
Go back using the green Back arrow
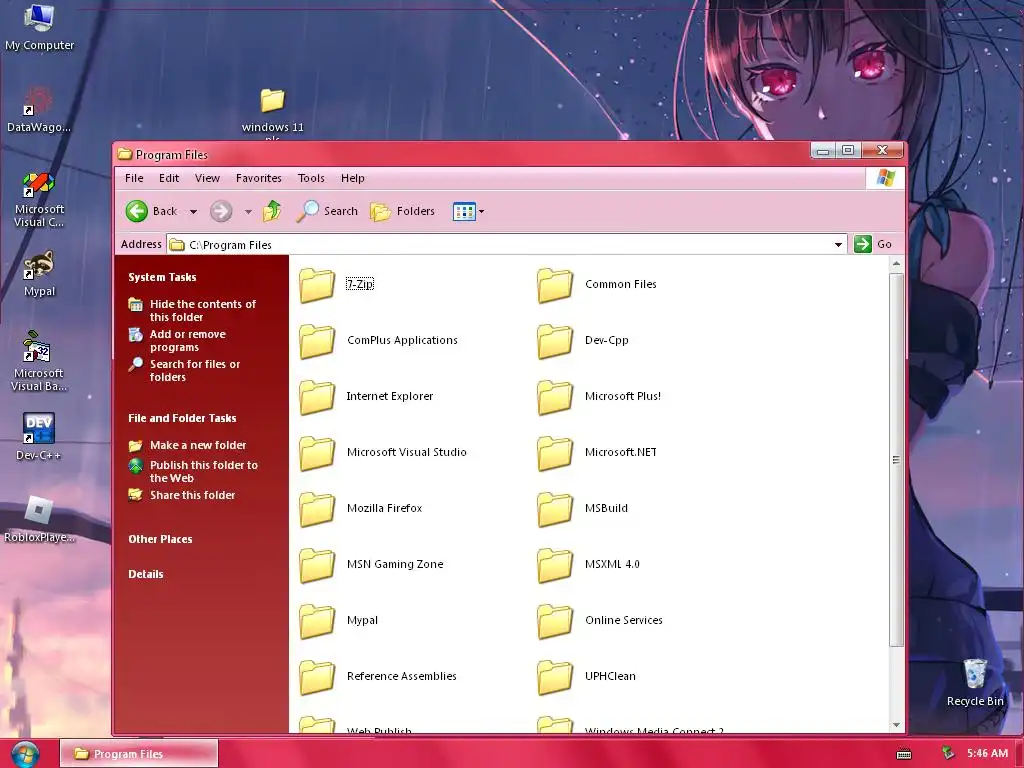(x=151, y=211)
